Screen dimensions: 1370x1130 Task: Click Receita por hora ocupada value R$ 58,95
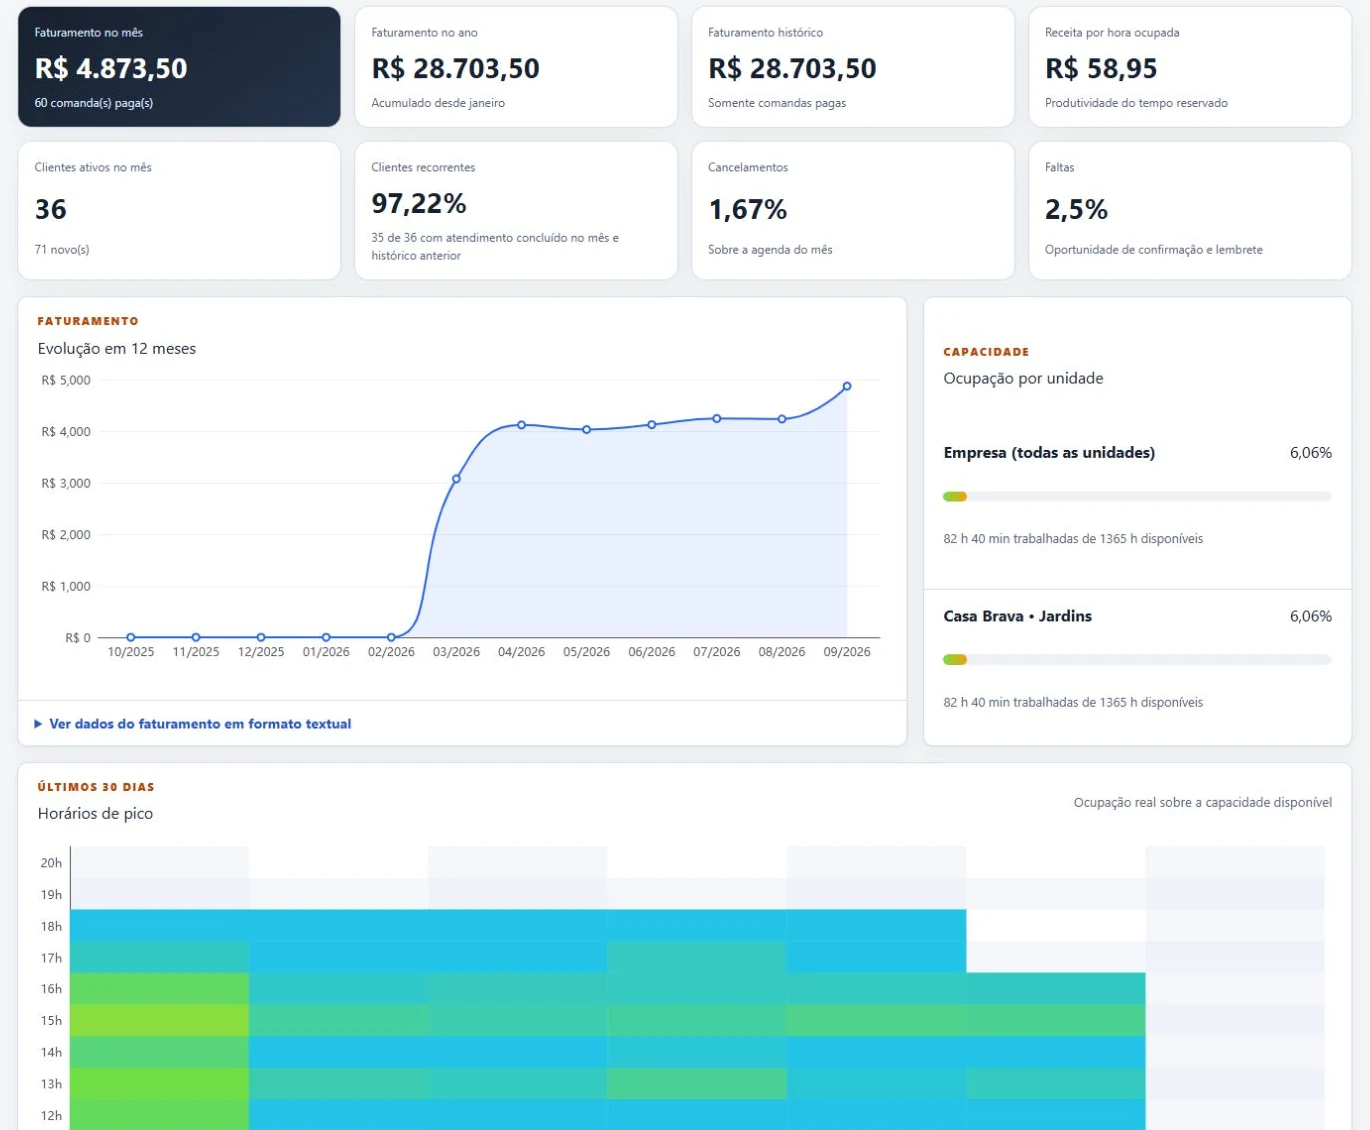(1101, 68)
